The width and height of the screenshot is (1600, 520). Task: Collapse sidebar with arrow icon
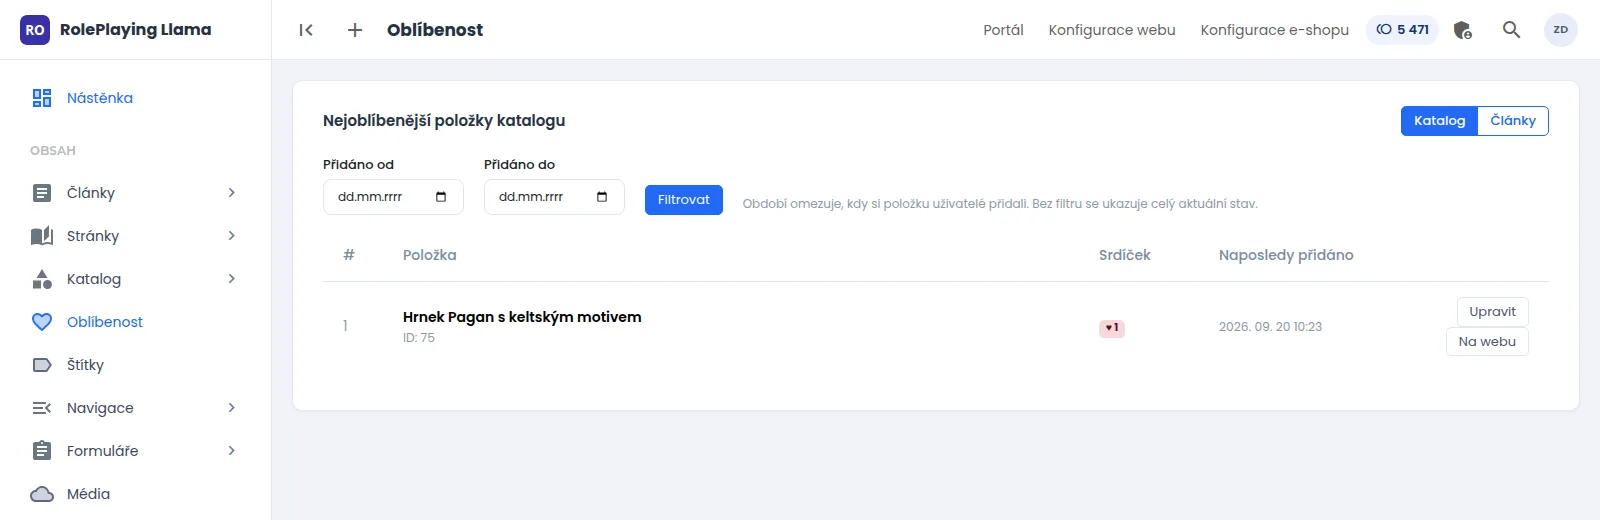click(306, 30)
